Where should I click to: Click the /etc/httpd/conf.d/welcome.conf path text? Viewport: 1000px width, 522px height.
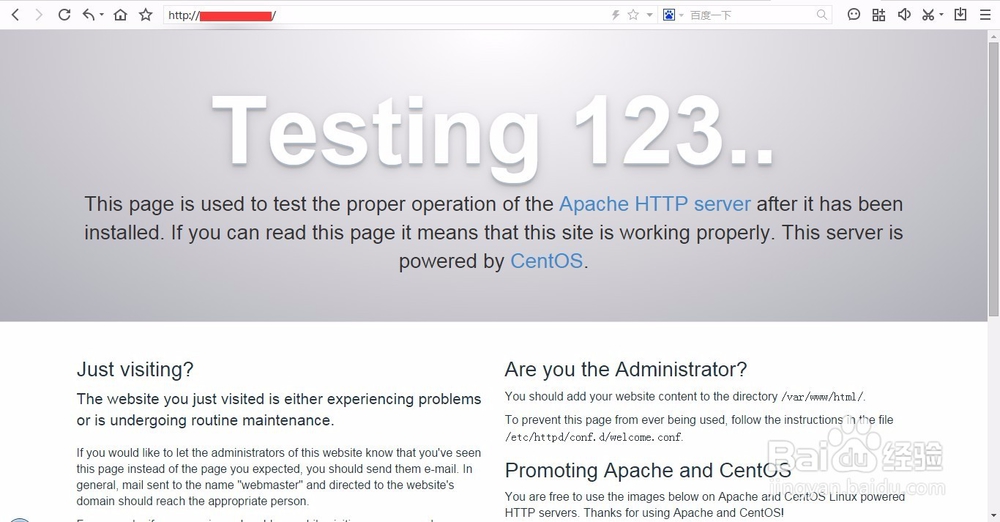click(593, 437)
